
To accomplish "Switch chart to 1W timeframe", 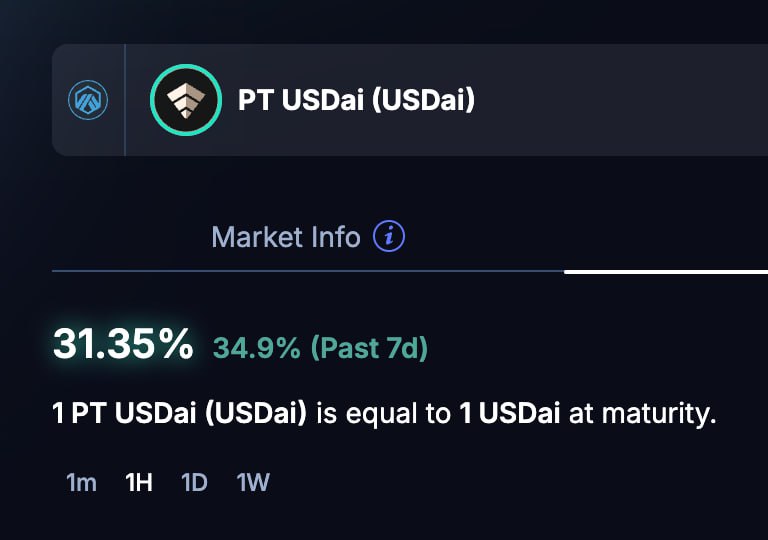I will pyautogui.click(x=253, y=482).
